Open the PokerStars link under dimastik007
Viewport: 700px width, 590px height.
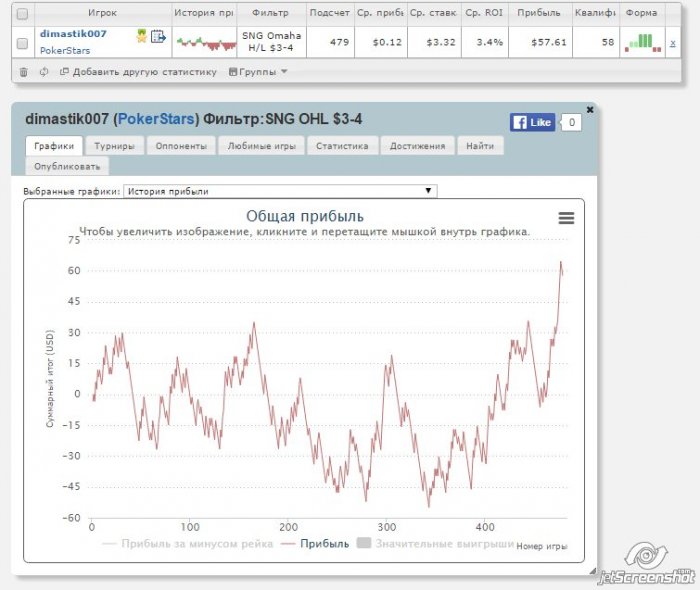[x=65, y=50]
